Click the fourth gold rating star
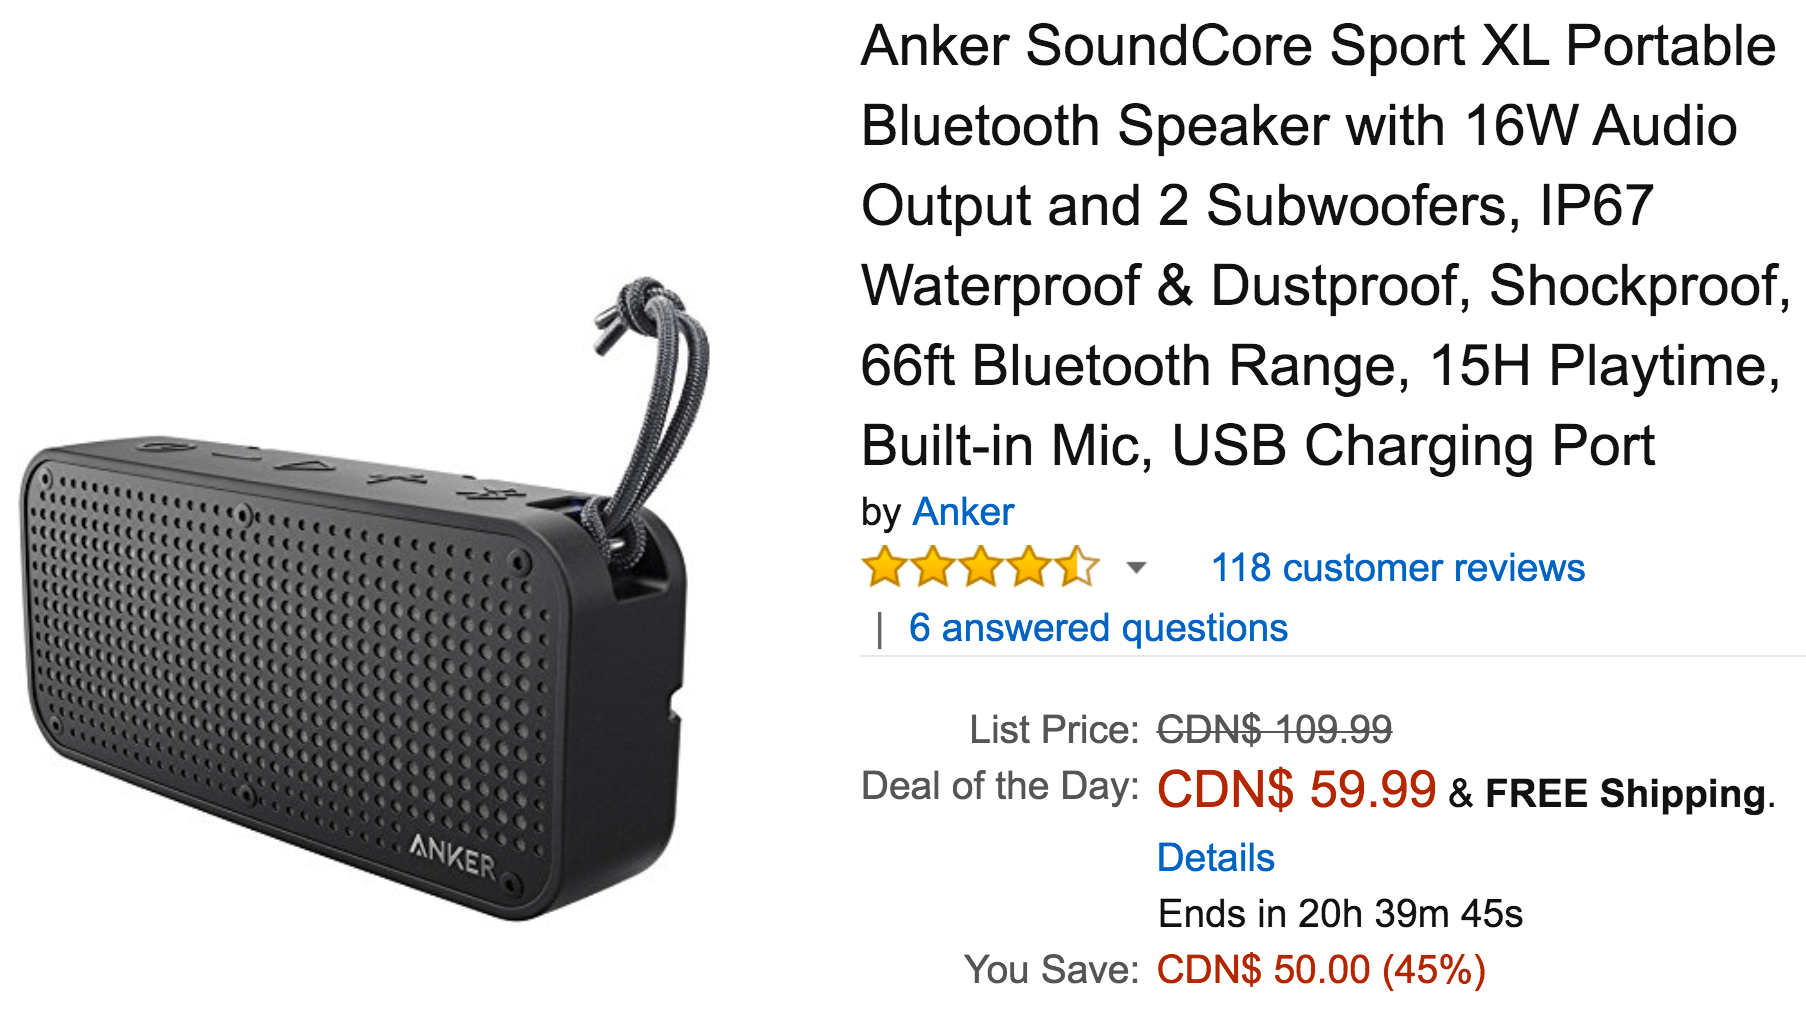 pyautogui.click(x=1029, y=567)
